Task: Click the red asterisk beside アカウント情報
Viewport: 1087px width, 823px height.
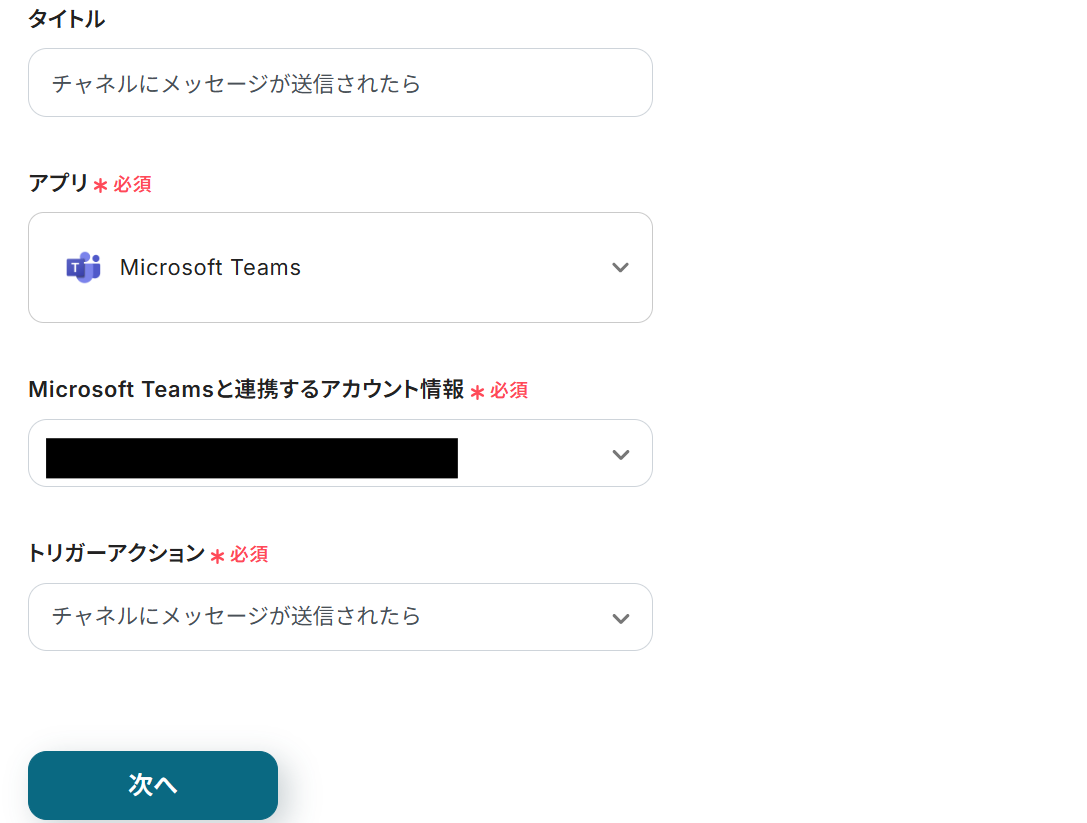Action: pos(477,392)
